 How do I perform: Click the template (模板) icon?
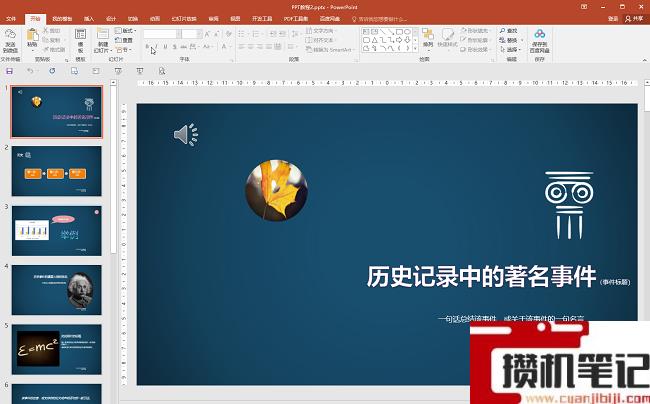click(80, 34)
